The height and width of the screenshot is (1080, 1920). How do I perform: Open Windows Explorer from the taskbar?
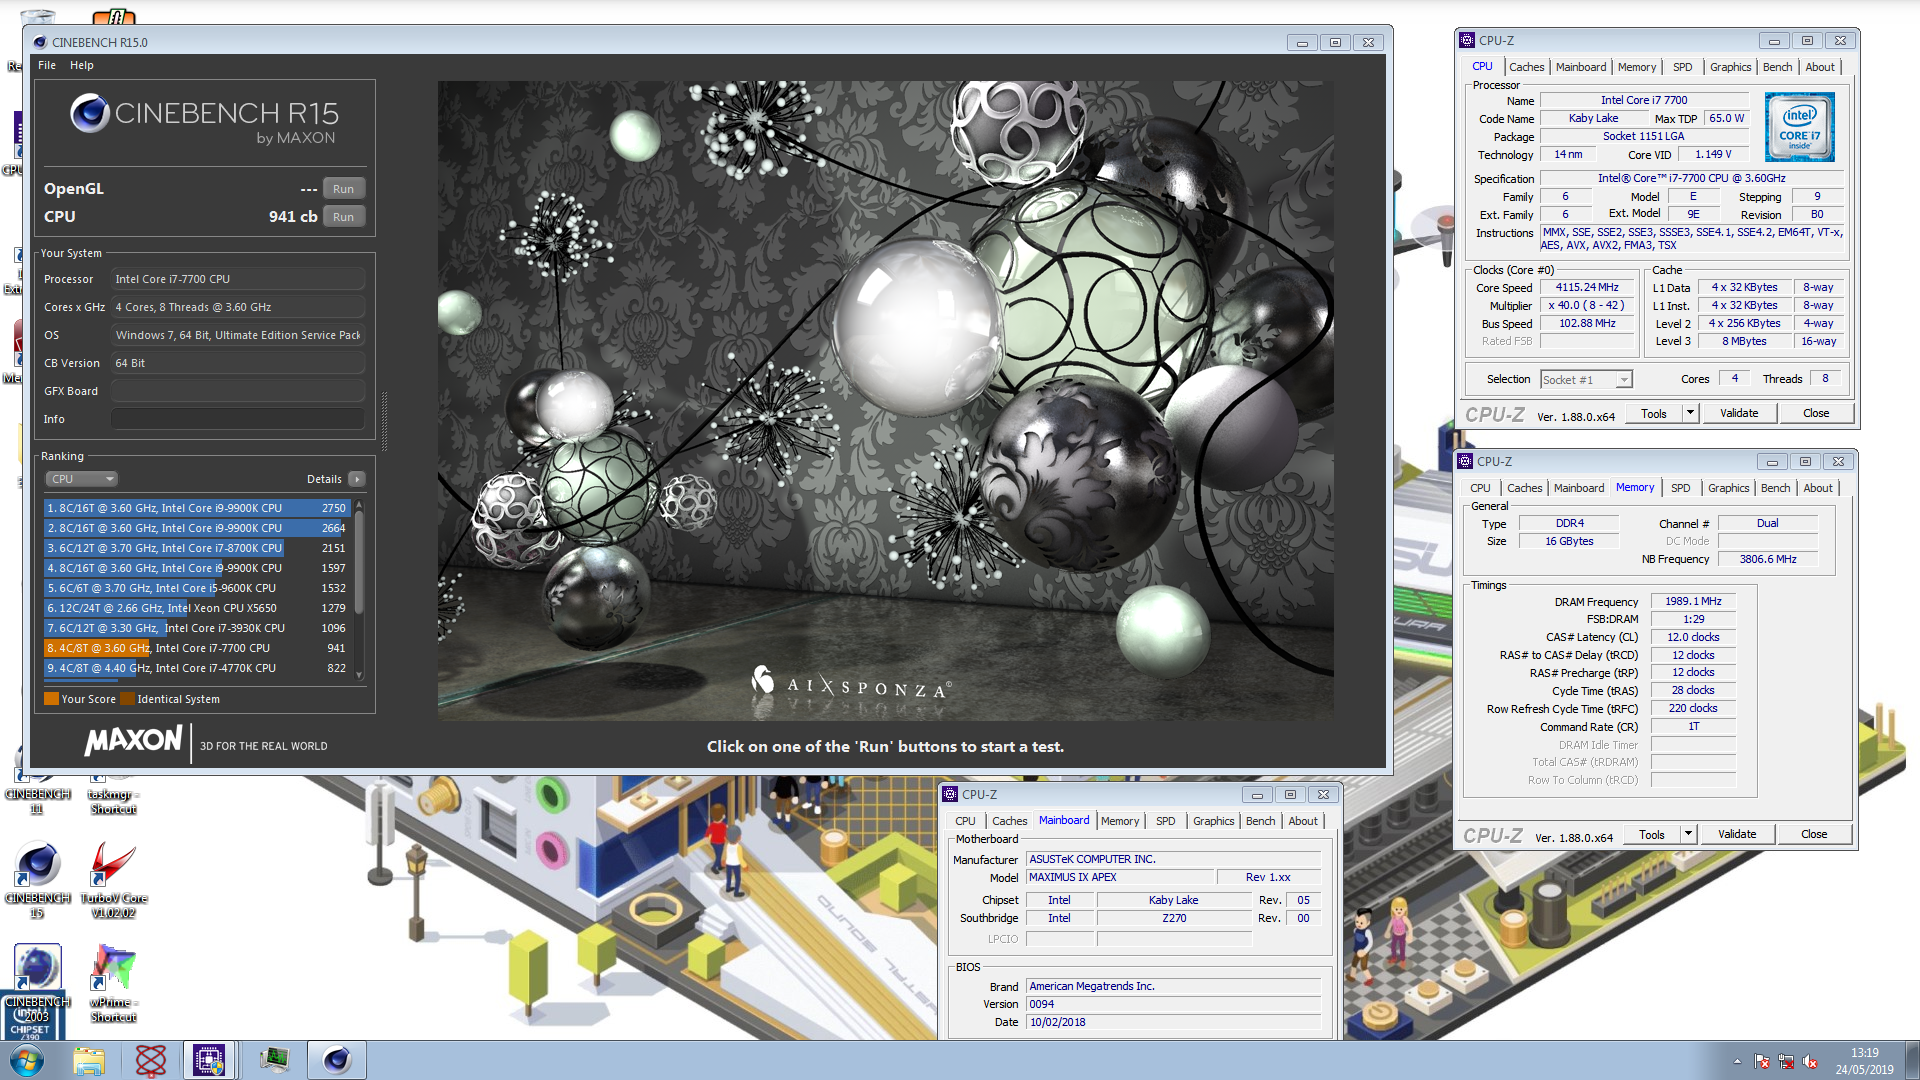(89, 1060)
